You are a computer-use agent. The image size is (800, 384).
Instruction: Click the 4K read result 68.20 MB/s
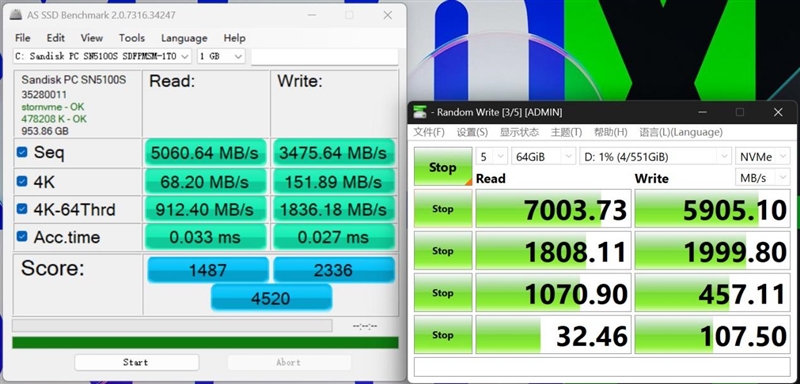(205, 182)
